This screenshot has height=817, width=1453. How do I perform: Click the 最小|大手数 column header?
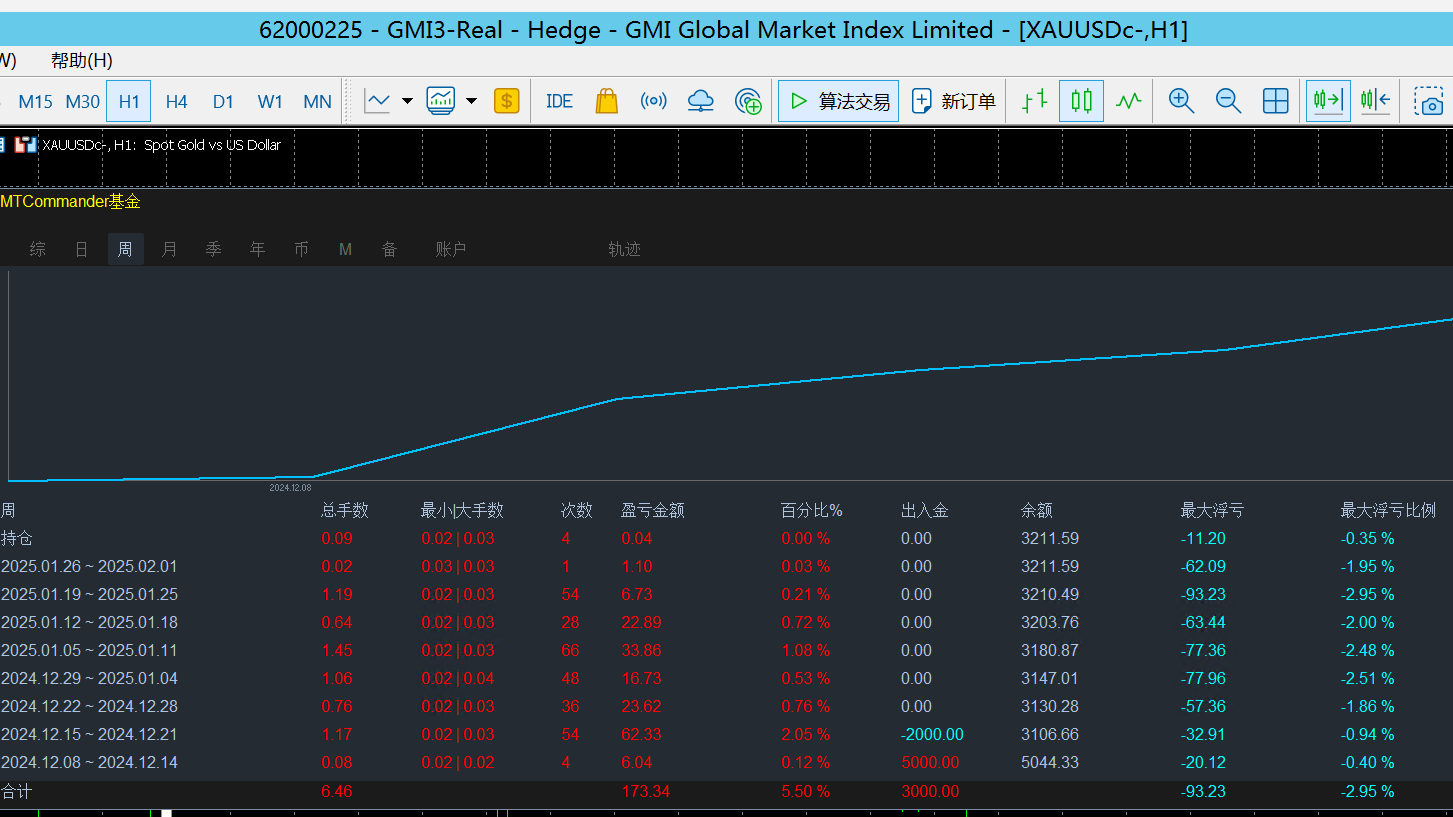click(x=462, y=510)
